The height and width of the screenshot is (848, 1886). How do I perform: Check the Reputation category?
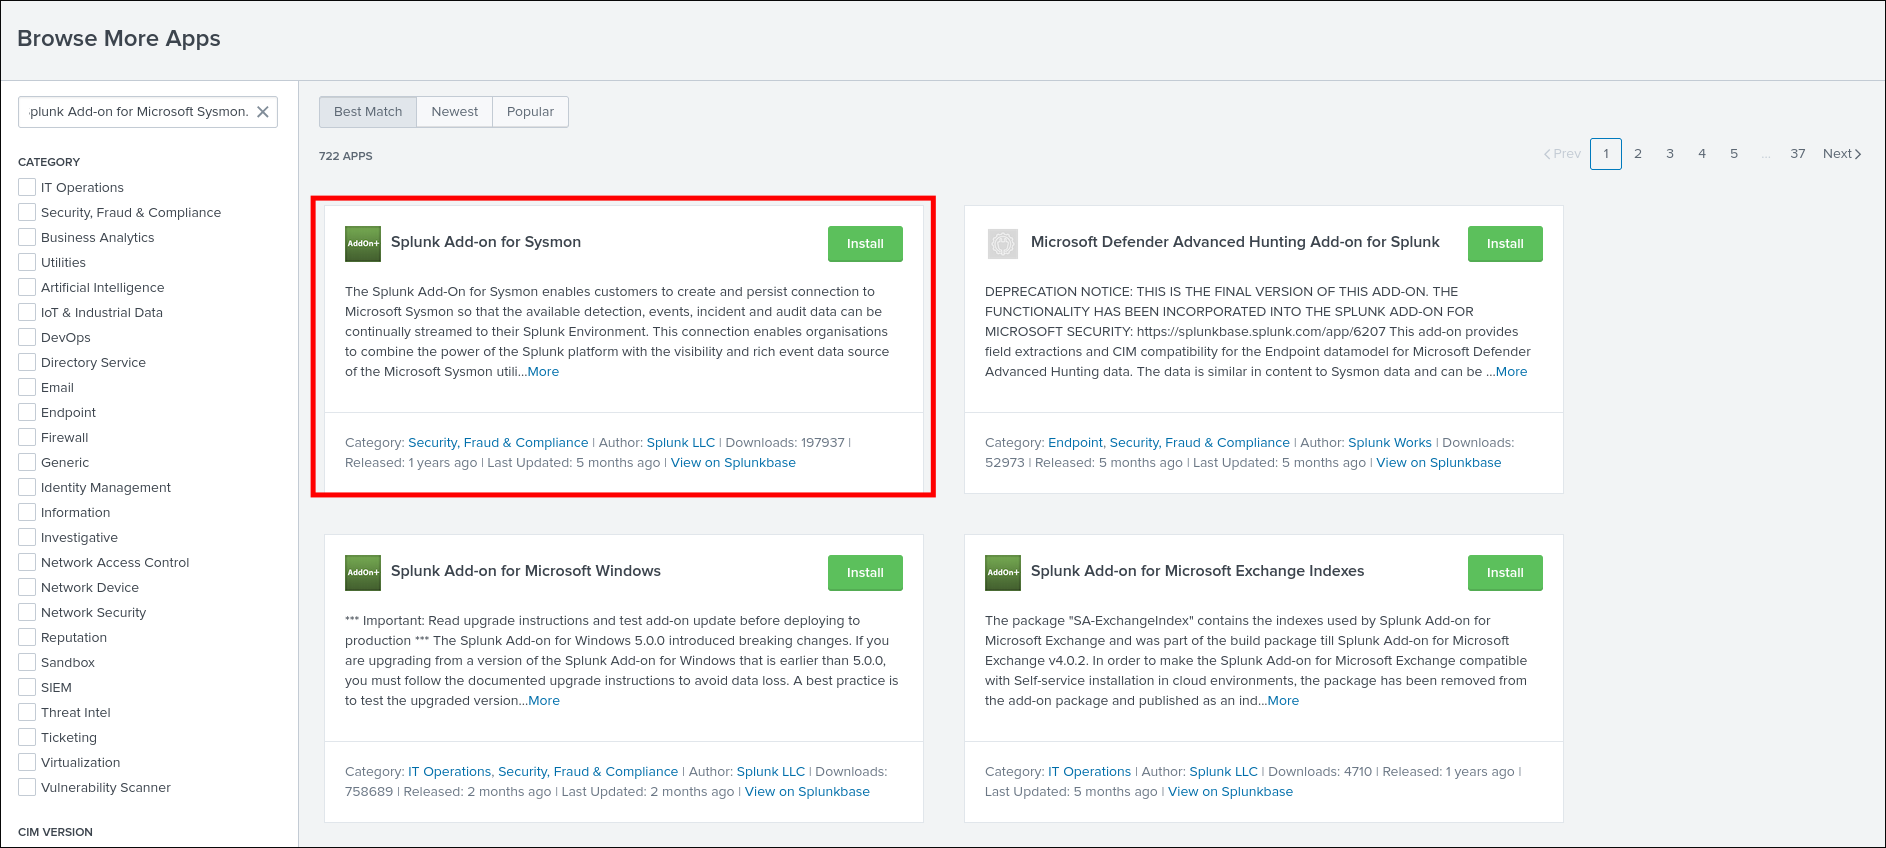[x=27, y=637]
